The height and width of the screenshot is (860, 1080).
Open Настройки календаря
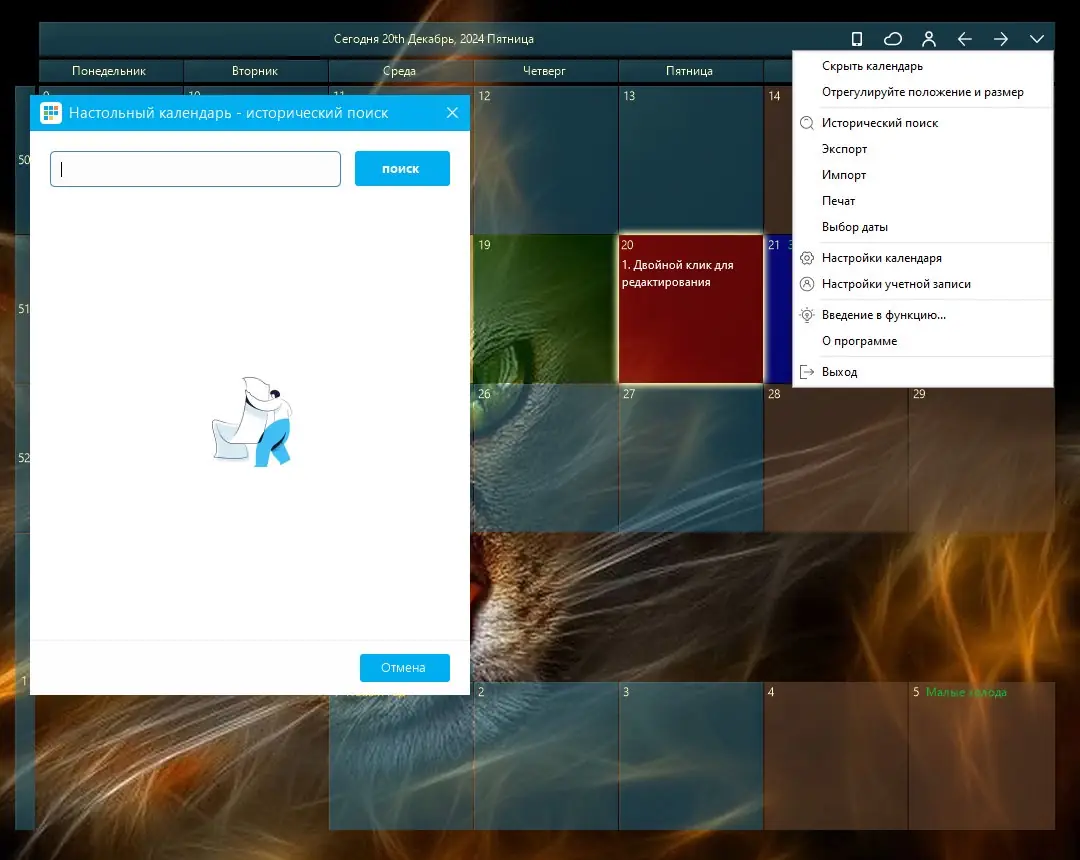coord(922,258)
